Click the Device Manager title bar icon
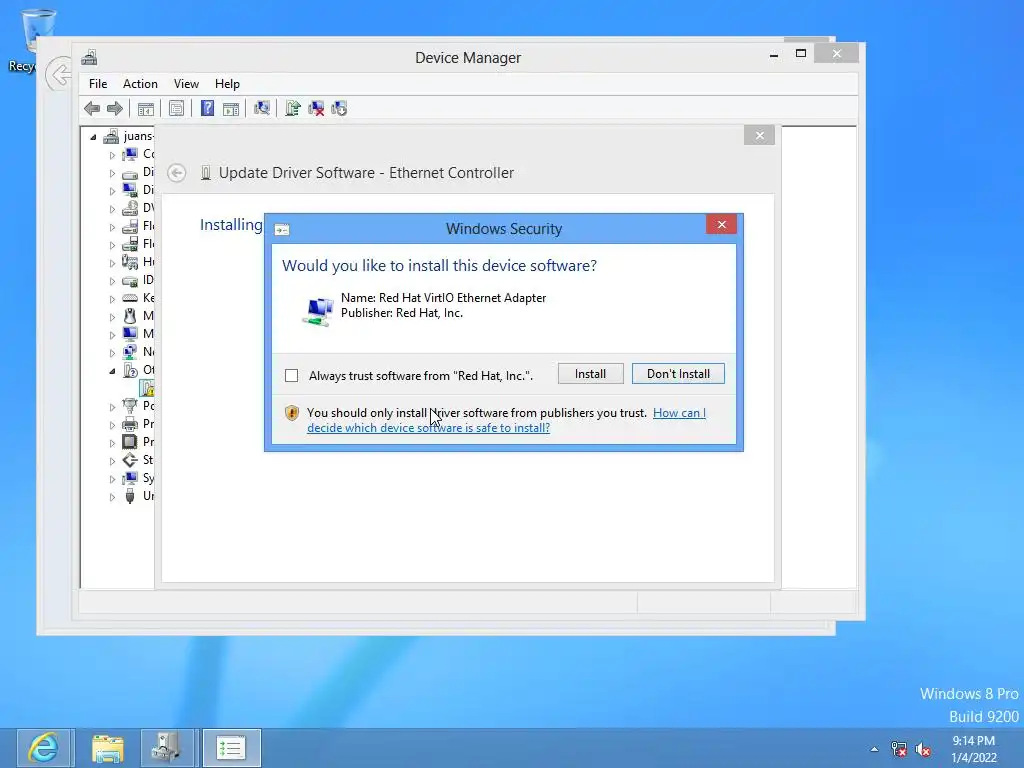Screen dimensions: 1024x768 click(x=89, y=57)
